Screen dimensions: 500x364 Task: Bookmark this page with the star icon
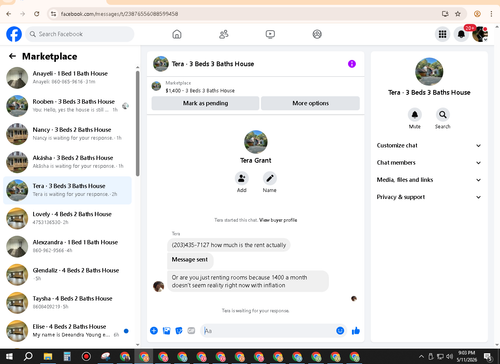click(x=458, y=14)
